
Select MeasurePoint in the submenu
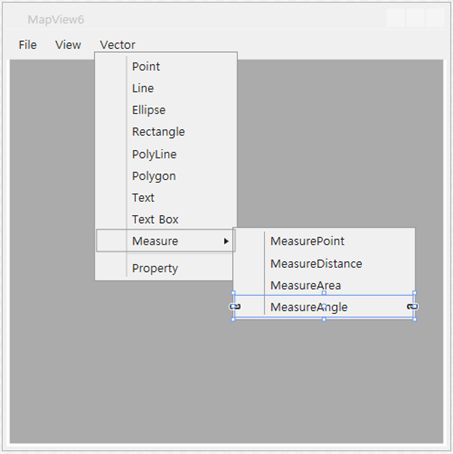tap(324, 241)
